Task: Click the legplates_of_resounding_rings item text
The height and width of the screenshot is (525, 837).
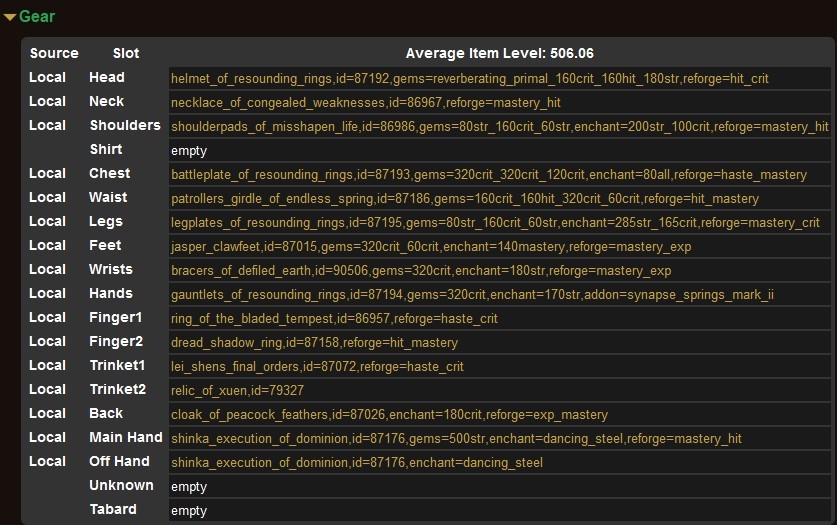Action: 495,222
